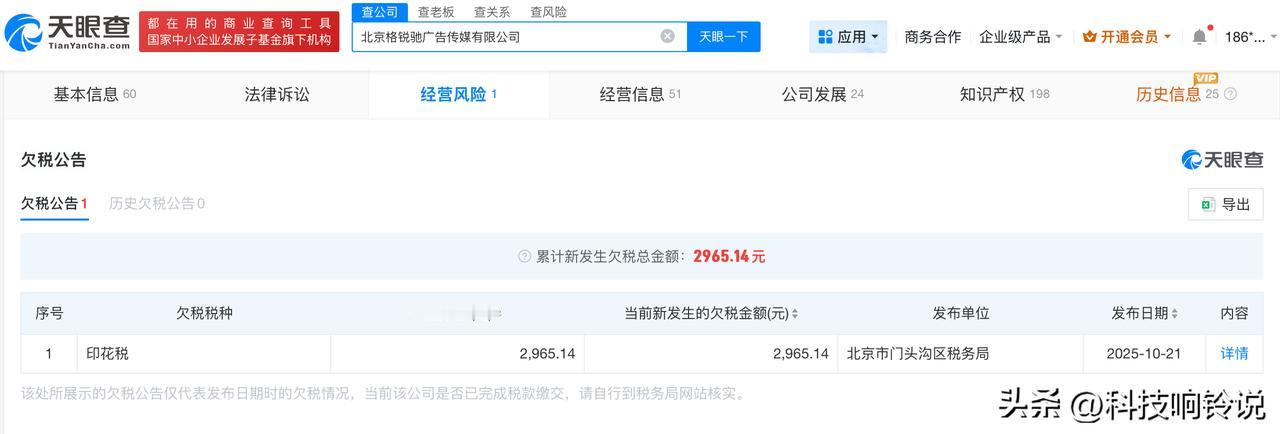Sort by 当前新发生的欠税金额 arrows
1280x434 pixels.
click(795, 314)
